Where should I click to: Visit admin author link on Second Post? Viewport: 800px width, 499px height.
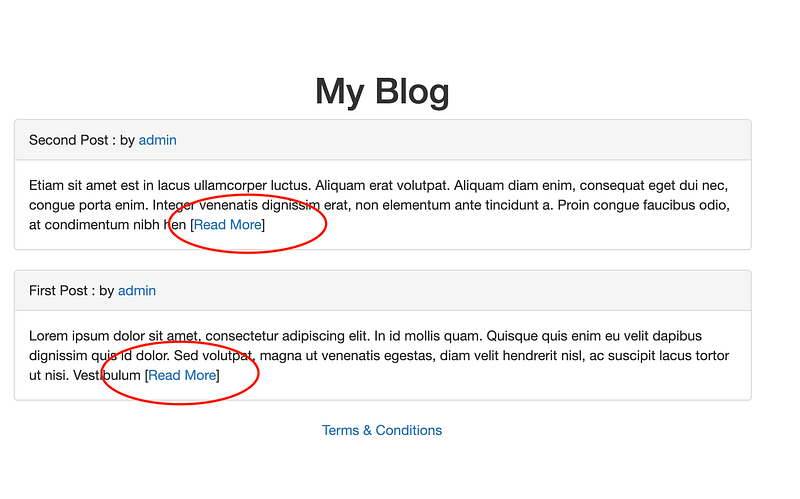pyautogui.click(x=158, y=140)
